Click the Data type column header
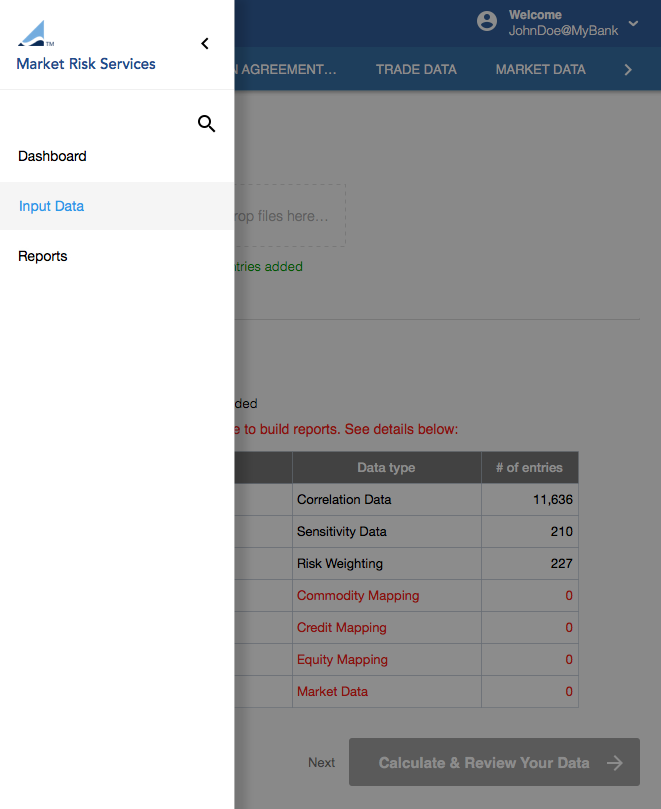This screenshot has height=809, width=661. 386,468
